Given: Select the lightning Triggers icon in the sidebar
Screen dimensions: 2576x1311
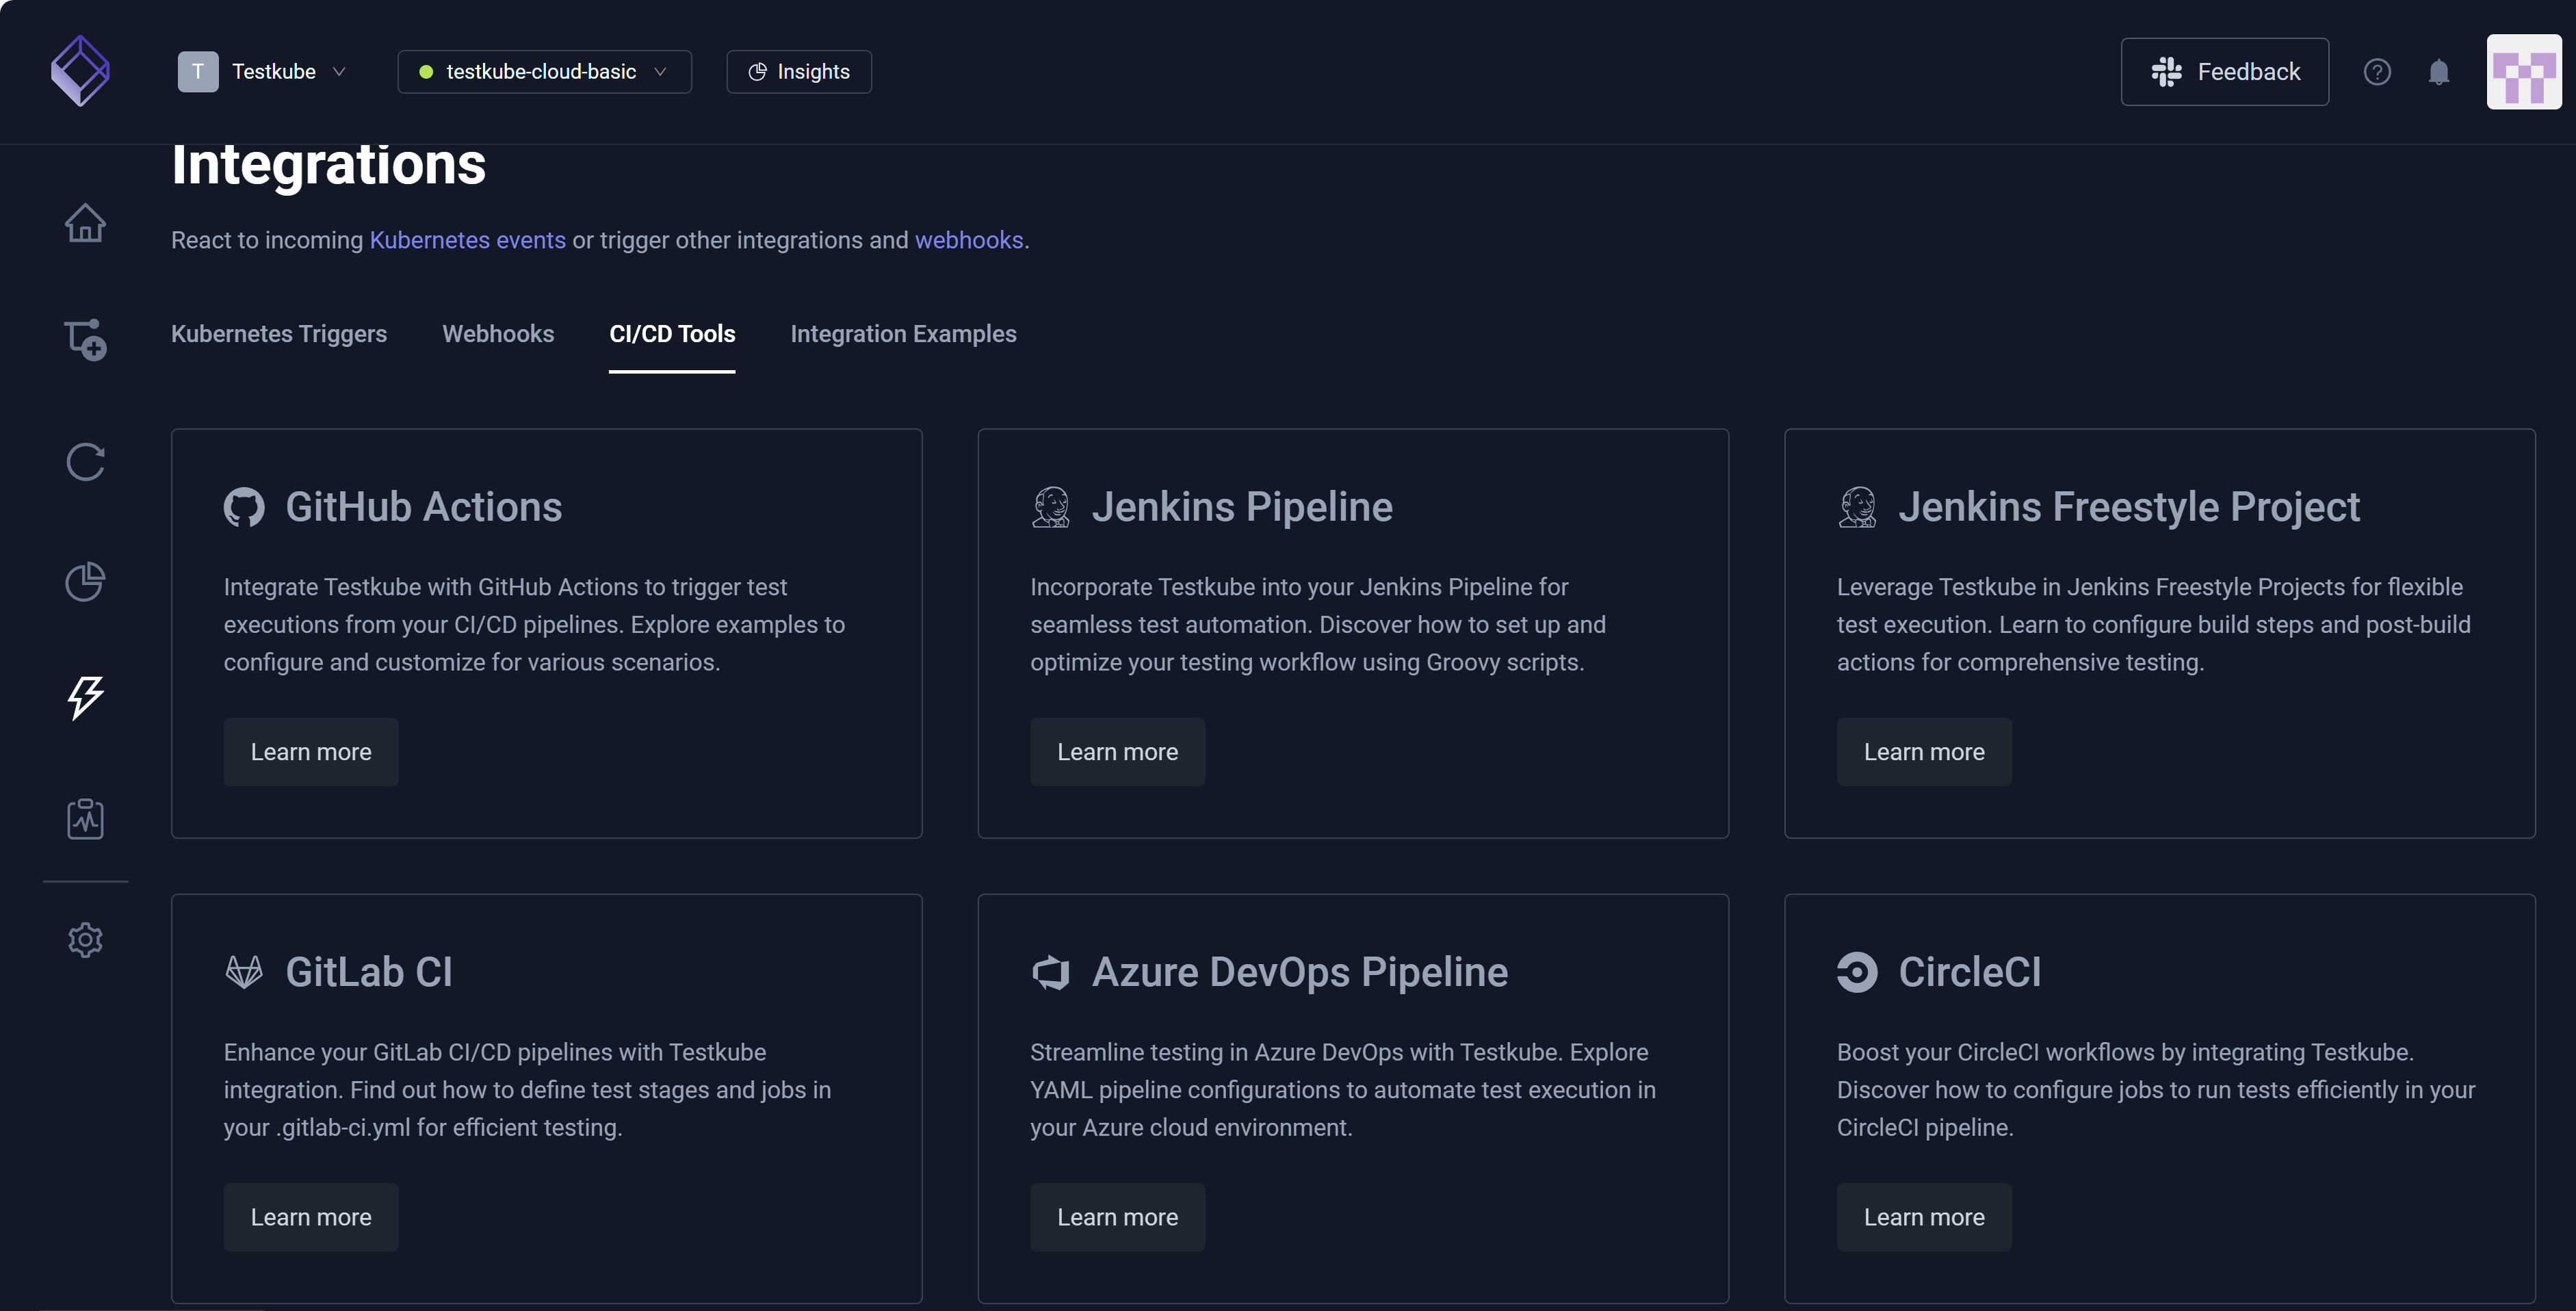Looking at the screenshot, I should pyautogui.click(x=85, y=698).
